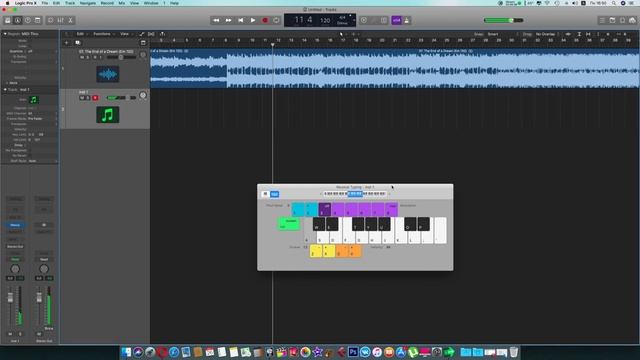Click the red record button
640x360 pixels.
(265, 20)
